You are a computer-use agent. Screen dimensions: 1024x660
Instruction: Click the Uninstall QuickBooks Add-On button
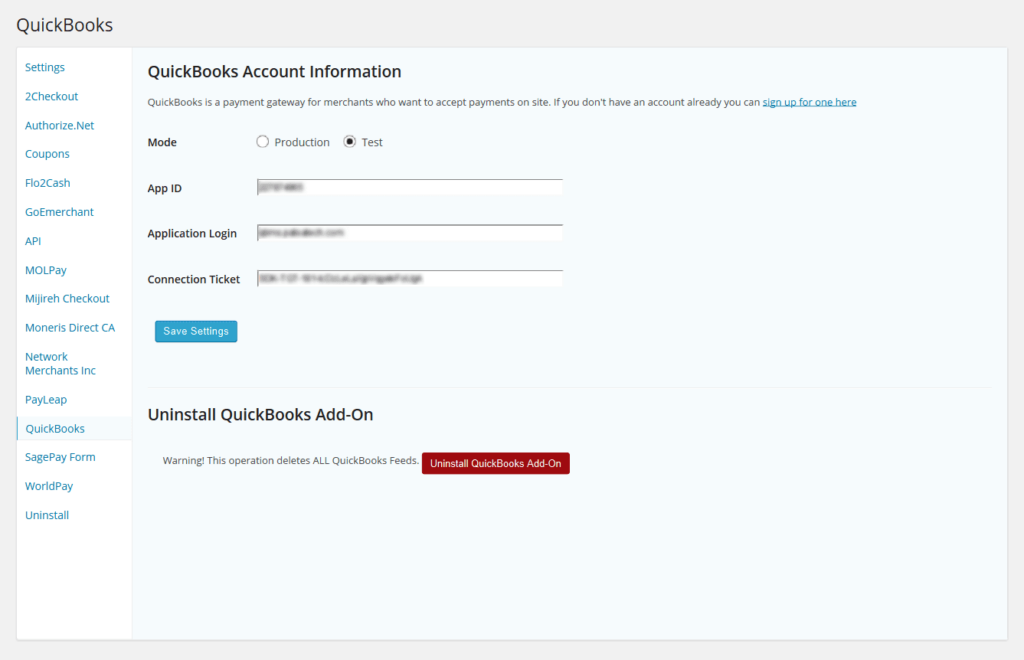click(x=495, y=462)
